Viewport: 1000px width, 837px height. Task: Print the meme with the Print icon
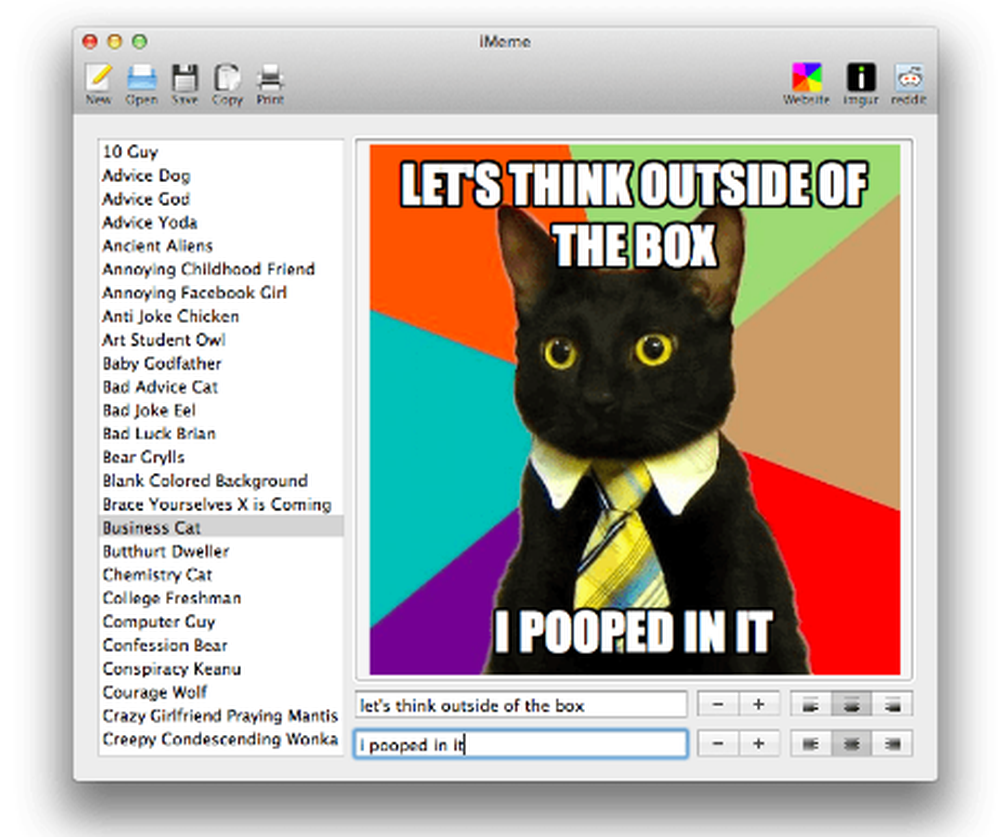point(270,83)
